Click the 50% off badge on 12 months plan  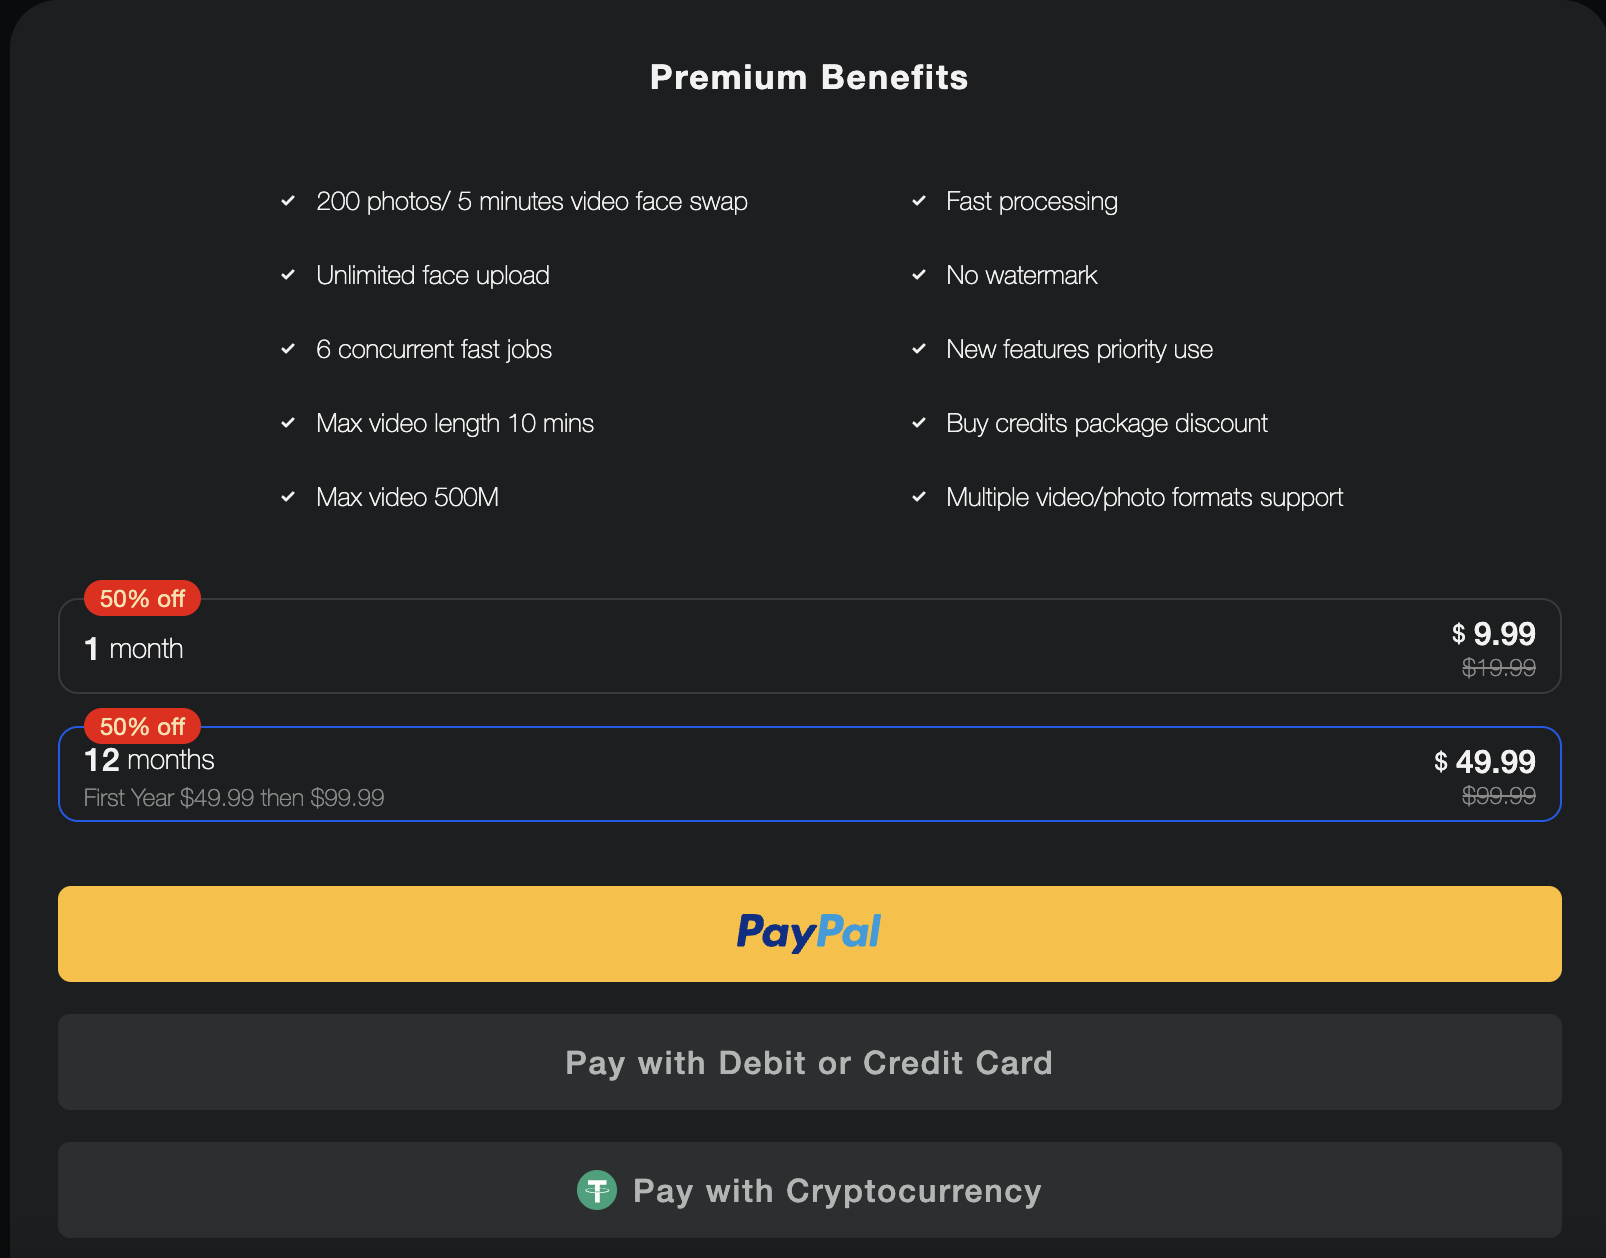coord(141,726)
